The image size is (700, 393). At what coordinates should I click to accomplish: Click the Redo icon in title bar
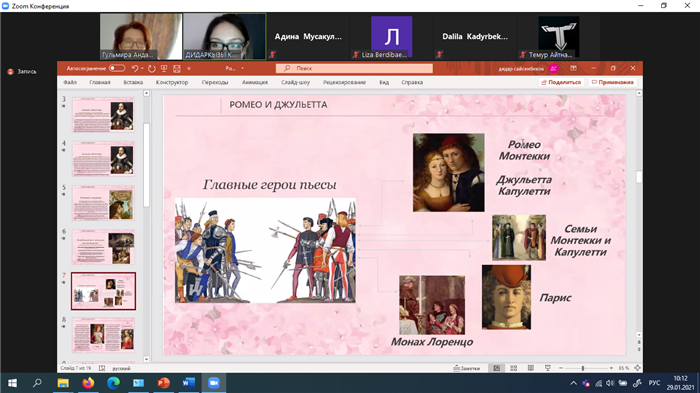(x=152, y=68)
